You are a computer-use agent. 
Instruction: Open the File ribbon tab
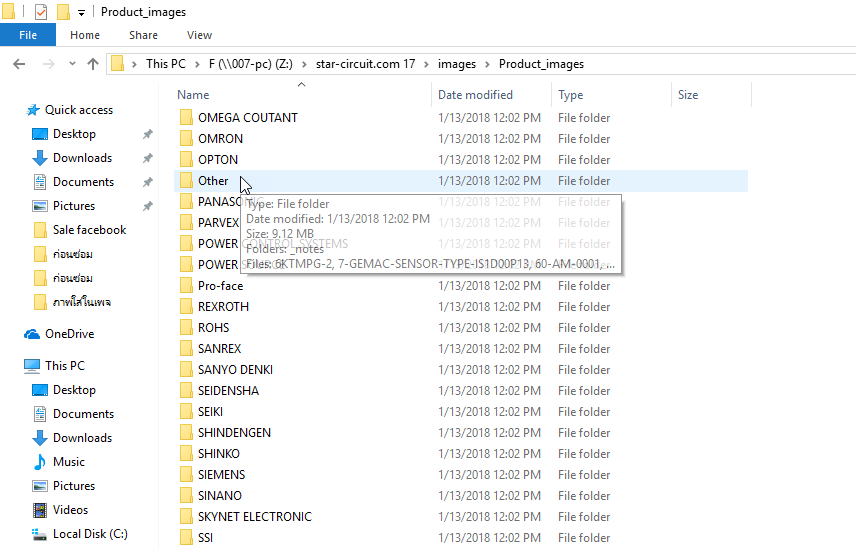click(28, 35)
